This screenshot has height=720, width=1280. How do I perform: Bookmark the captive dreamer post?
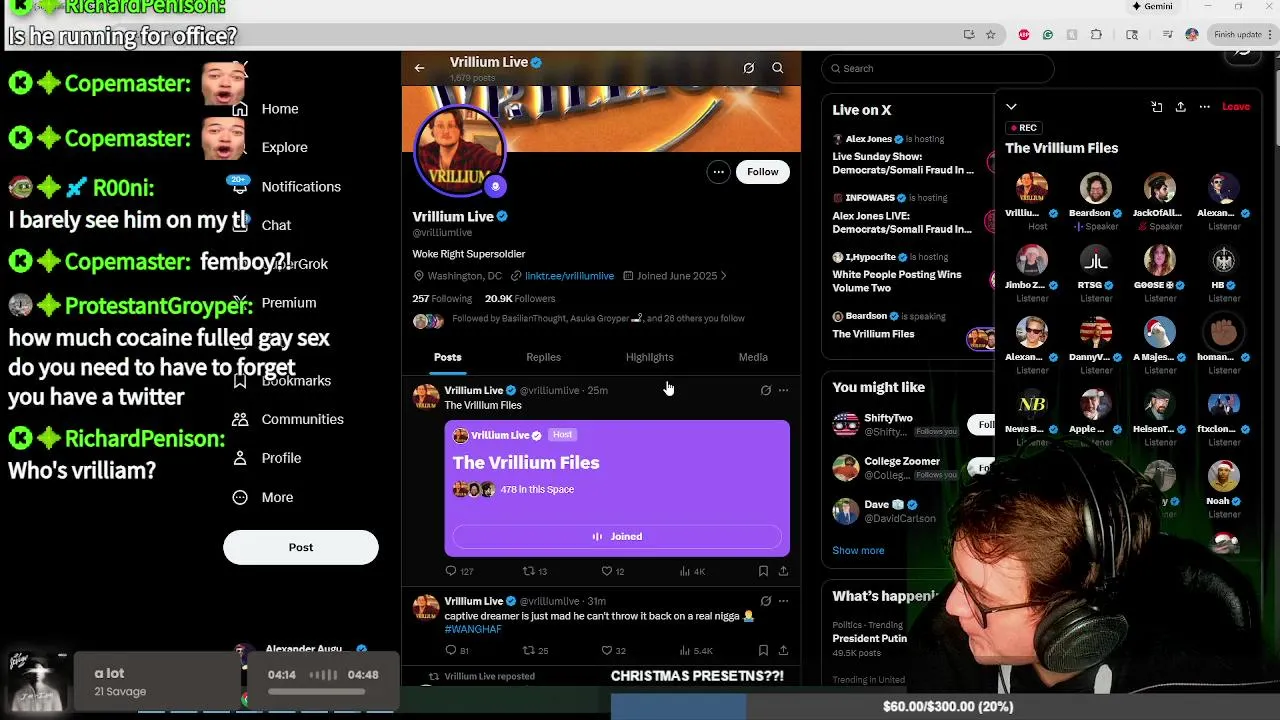coord(763,650)
